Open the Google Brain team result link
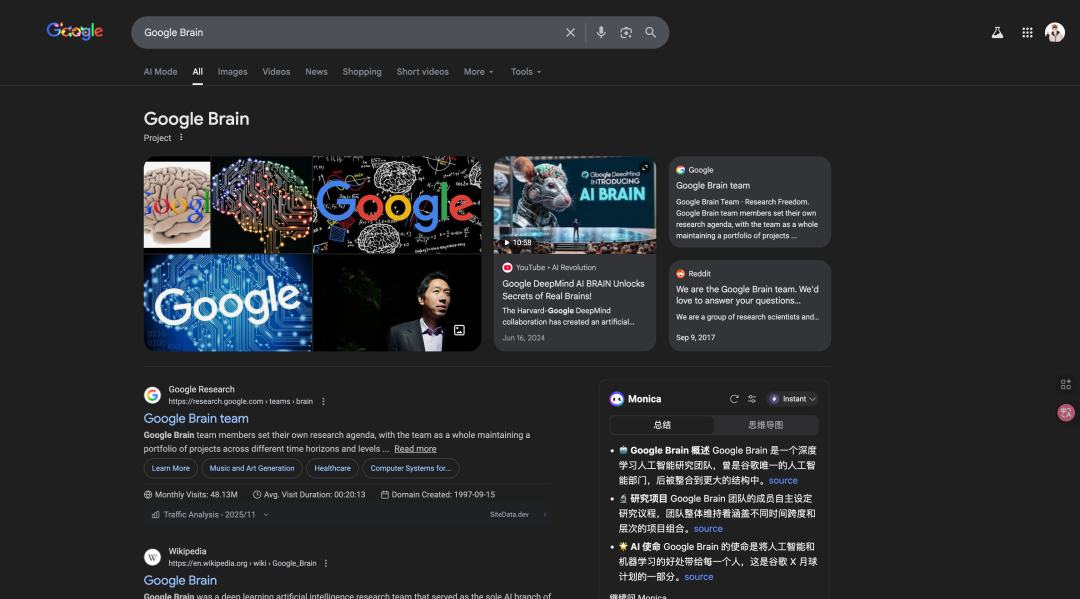 coord(196,419)
